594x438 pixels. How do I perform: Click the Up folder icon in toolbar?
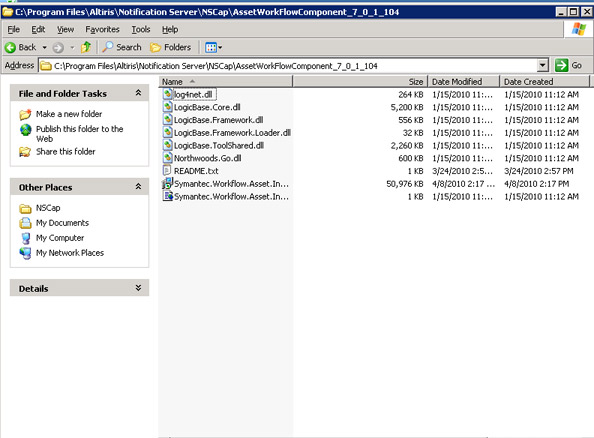(86, 47)
